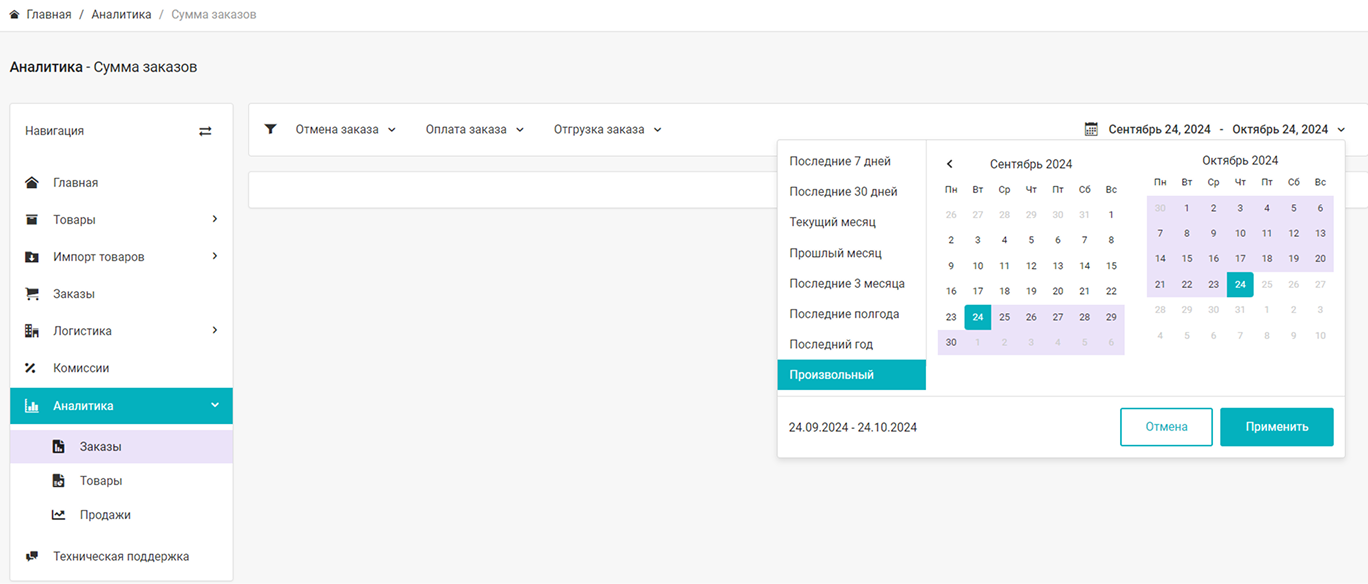Open Главная breadcrumb link
The width and height of the screenshot is (1368, 584).
(x=48, y=15)
